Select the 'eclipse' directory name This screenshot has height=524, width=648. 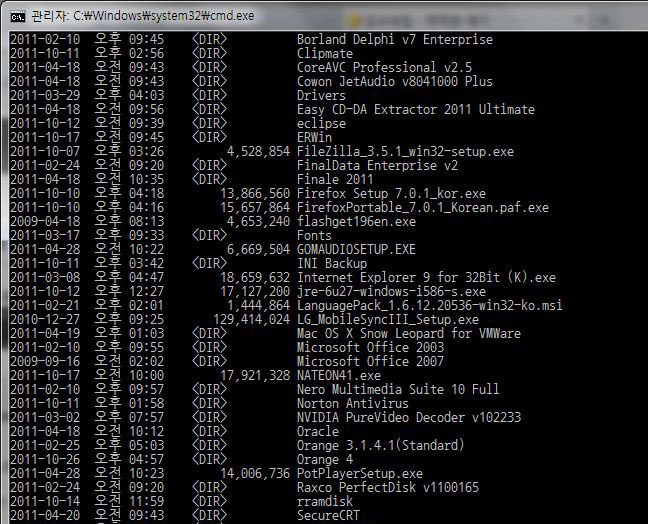coord(321,124)
